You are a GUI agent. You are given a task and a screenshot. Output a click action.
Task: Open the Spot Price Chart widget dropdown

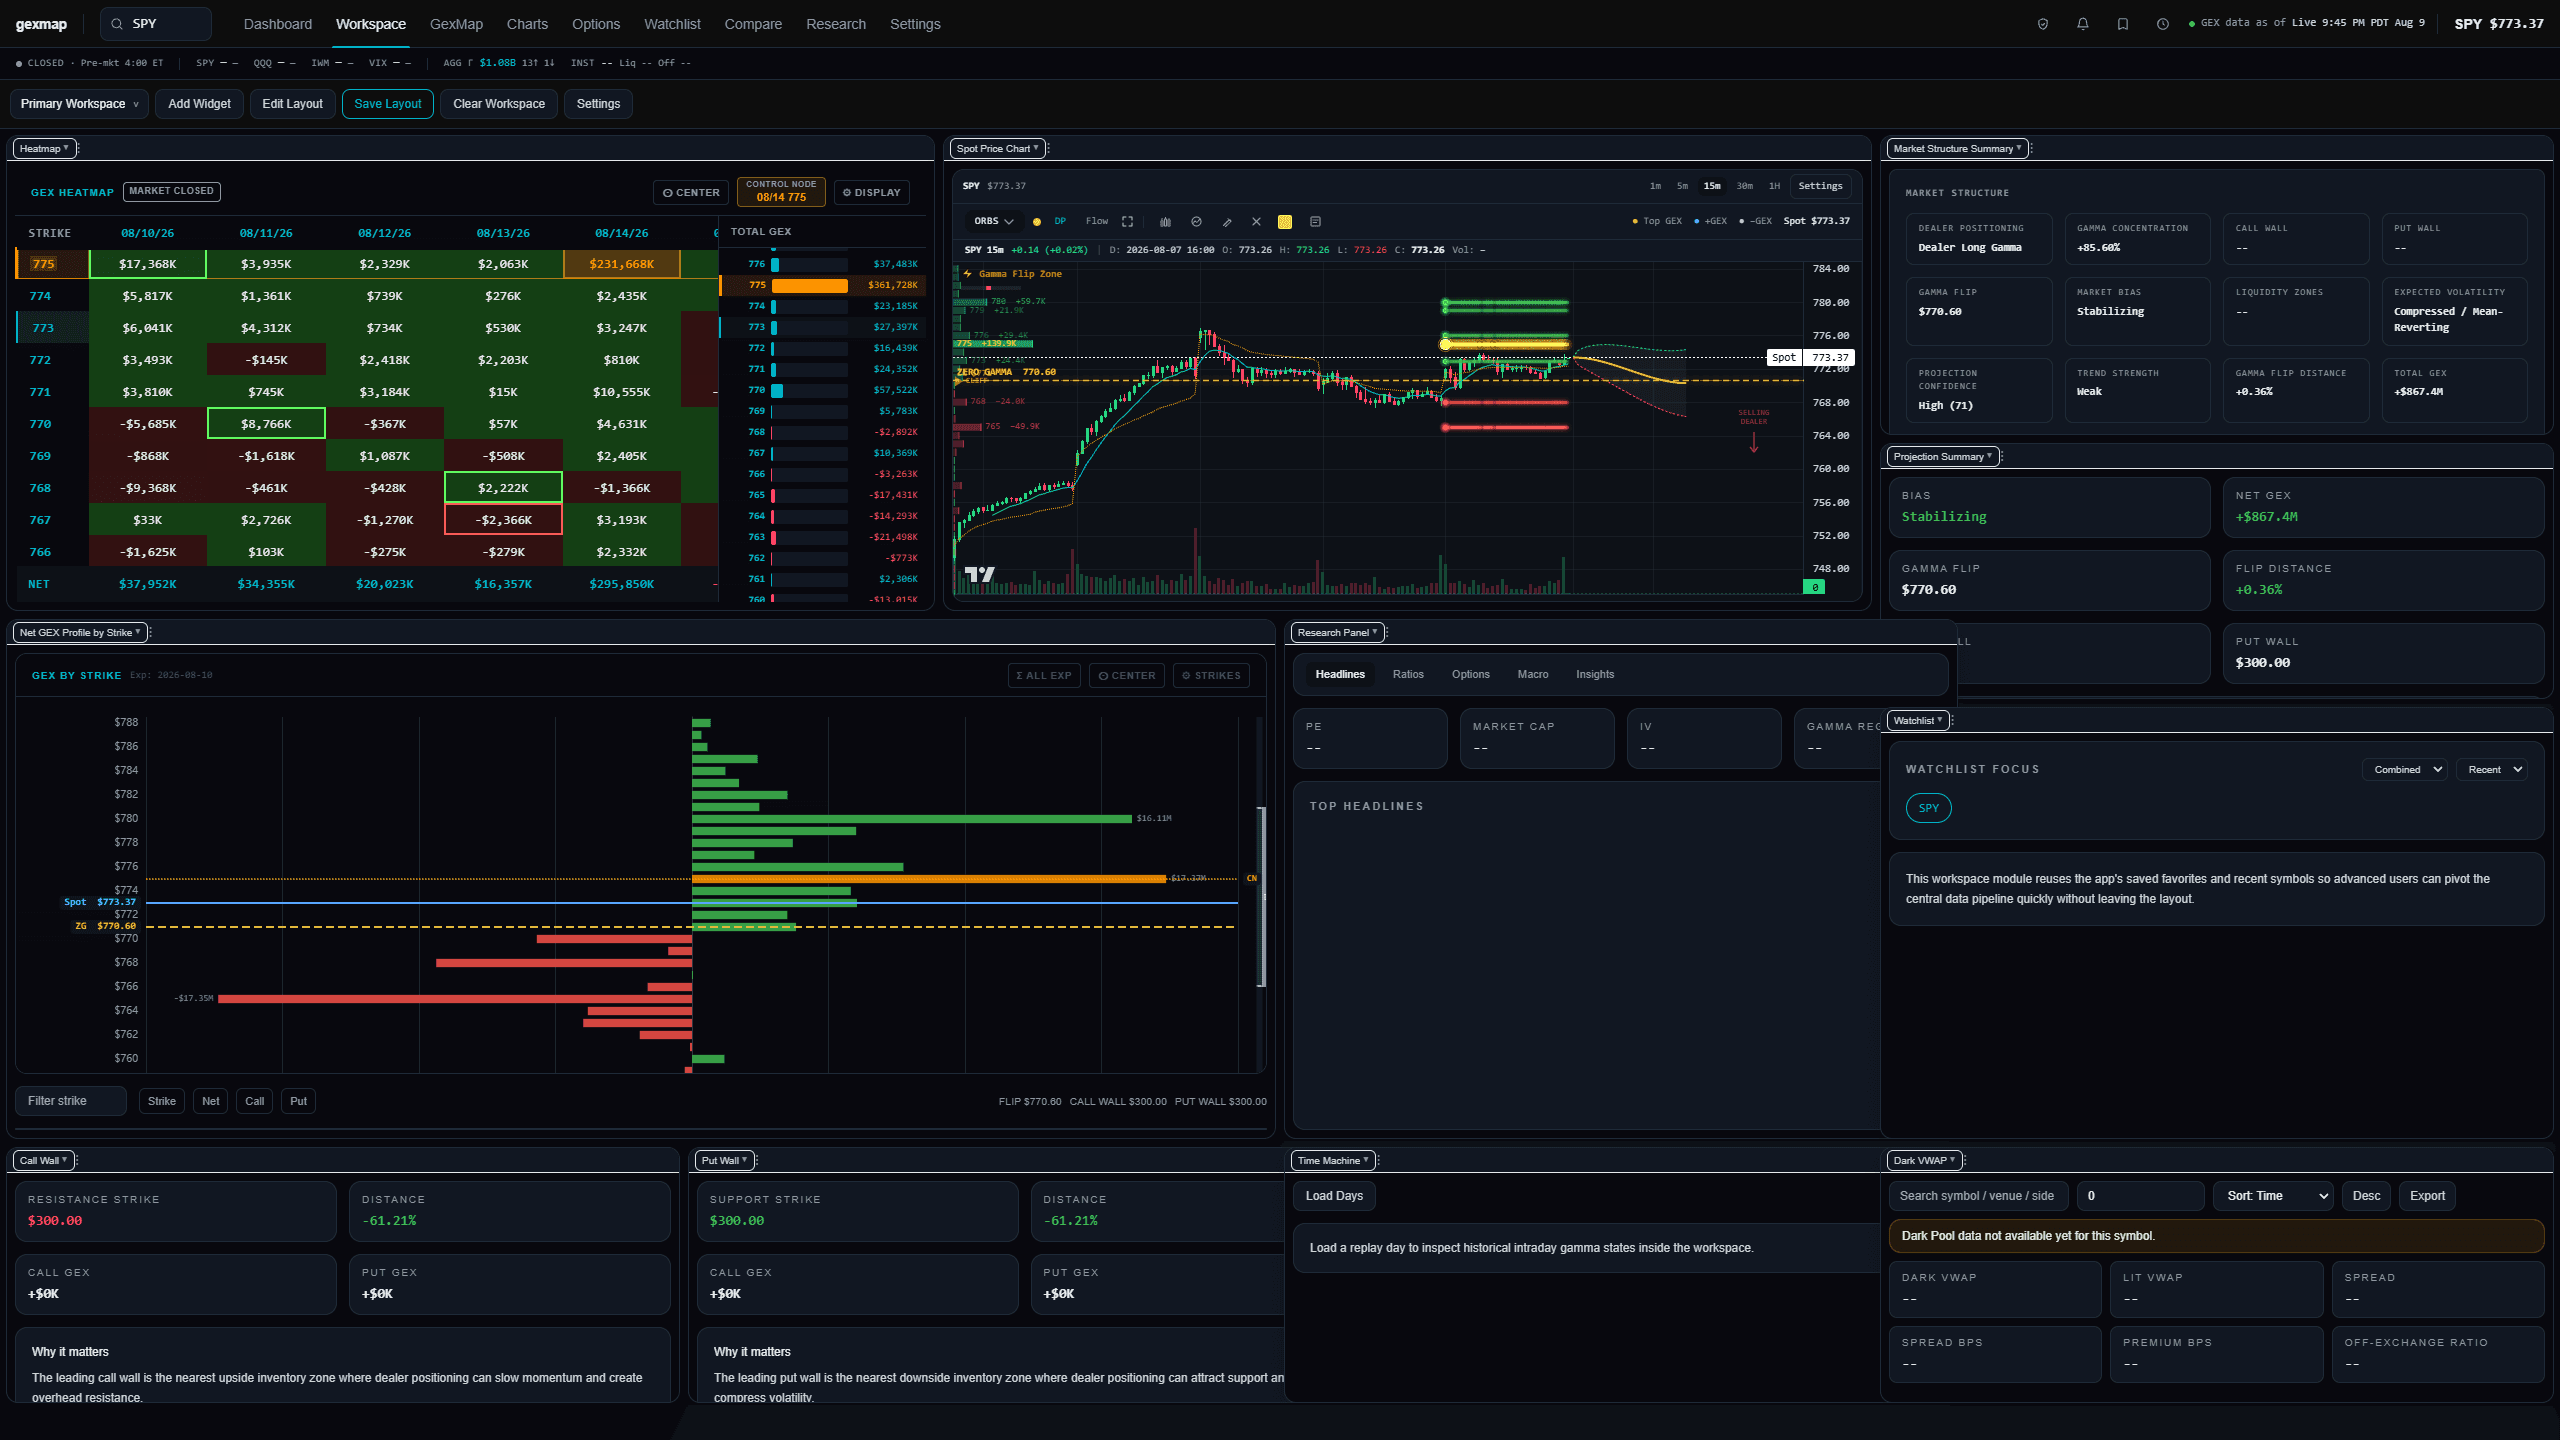coord(997,149)
